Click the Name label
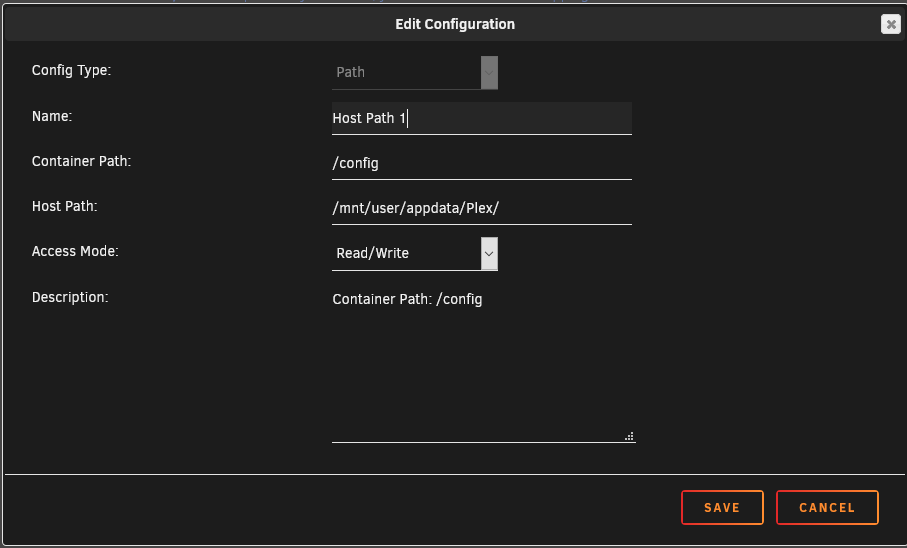 [52, 116]
